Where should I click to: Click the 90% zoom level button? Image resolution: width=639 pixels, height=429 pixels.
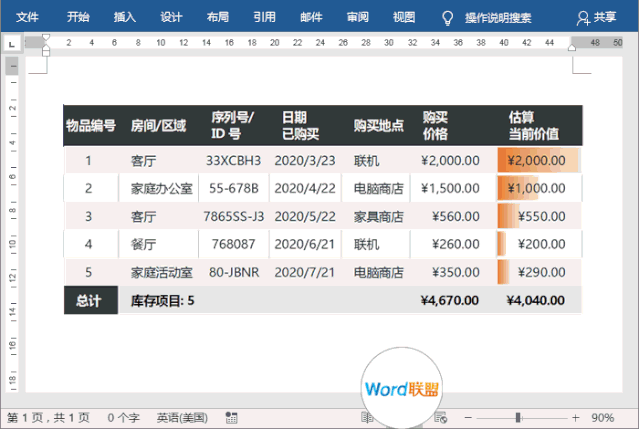click(603, 417)
